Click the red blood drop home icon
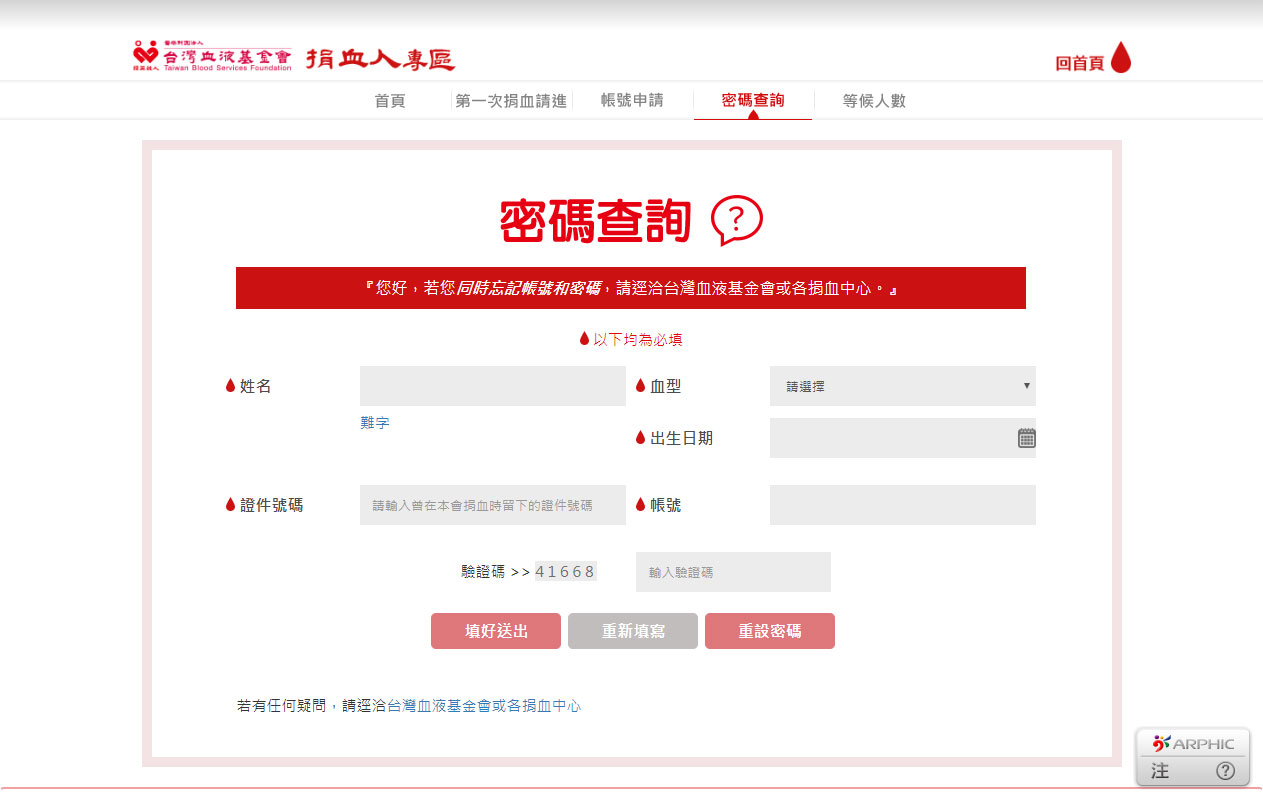The height and width of the screenshot is (800, 1263). pyautogui.click(x=1120, y=58)
